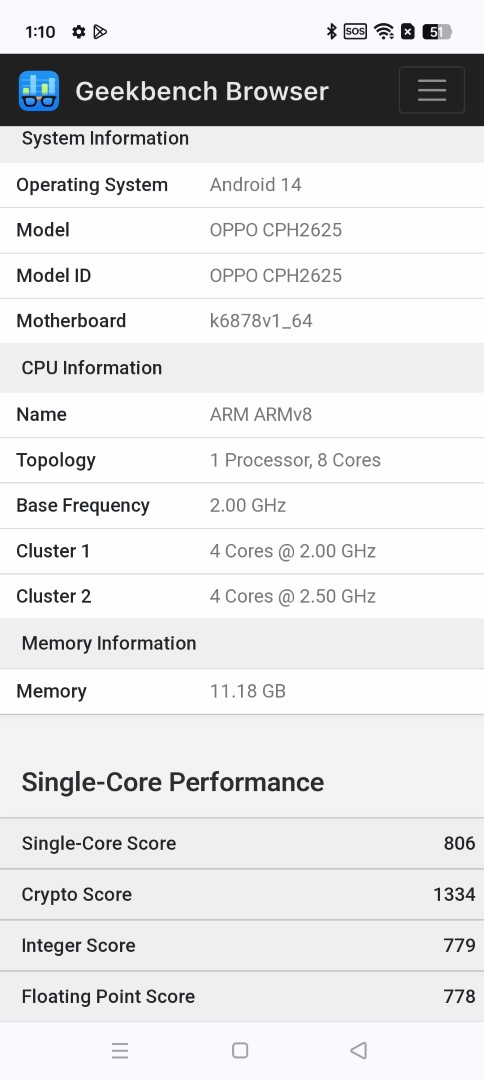The height and width of the screenshot is (1080, 484).
Task: Select the Single-Core Score row
Action: click(242, 844)
